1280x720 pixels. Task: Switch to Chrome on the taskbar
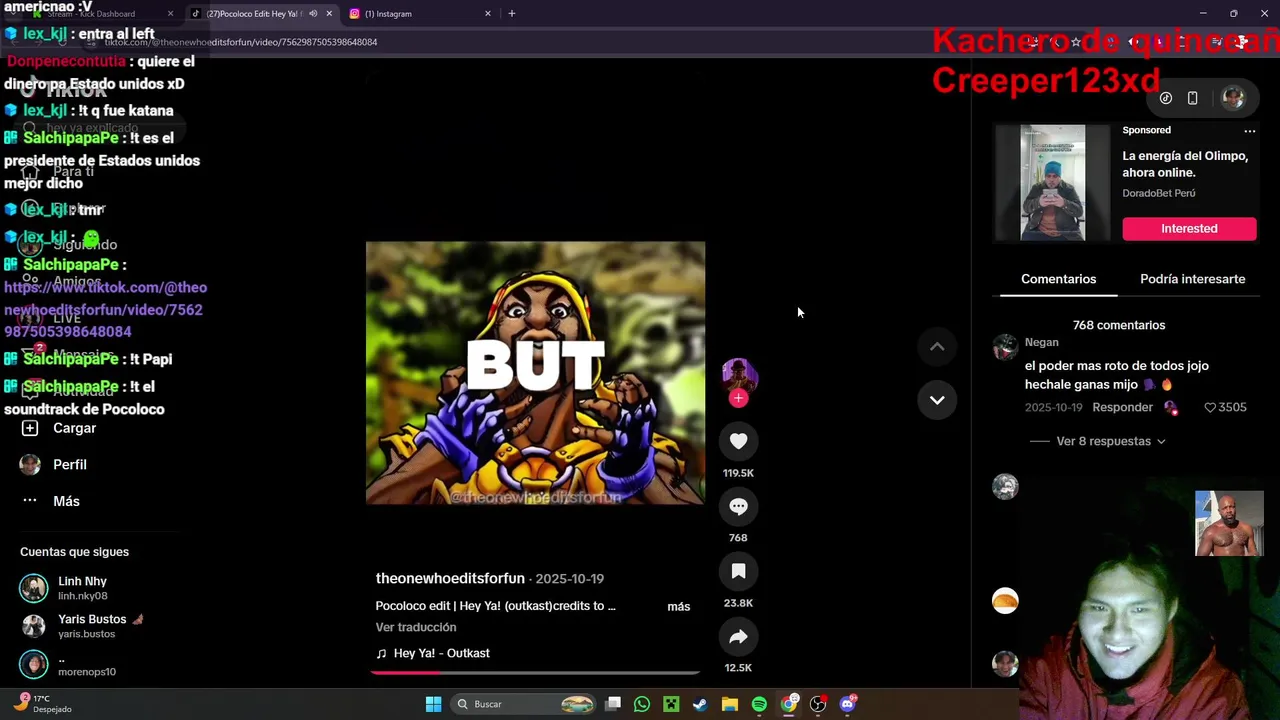[789, 704]
